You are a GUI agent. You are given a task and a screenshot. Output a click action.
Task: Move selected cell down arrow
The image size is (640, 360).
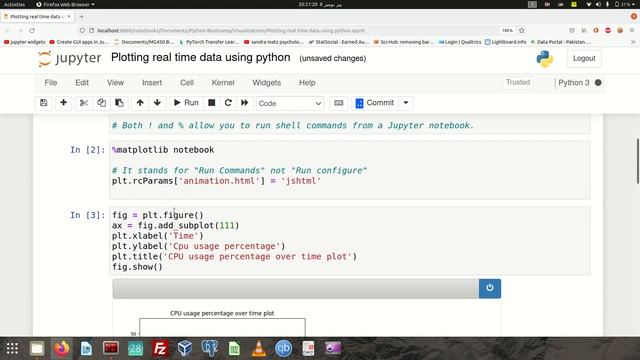tap(157, 103)
